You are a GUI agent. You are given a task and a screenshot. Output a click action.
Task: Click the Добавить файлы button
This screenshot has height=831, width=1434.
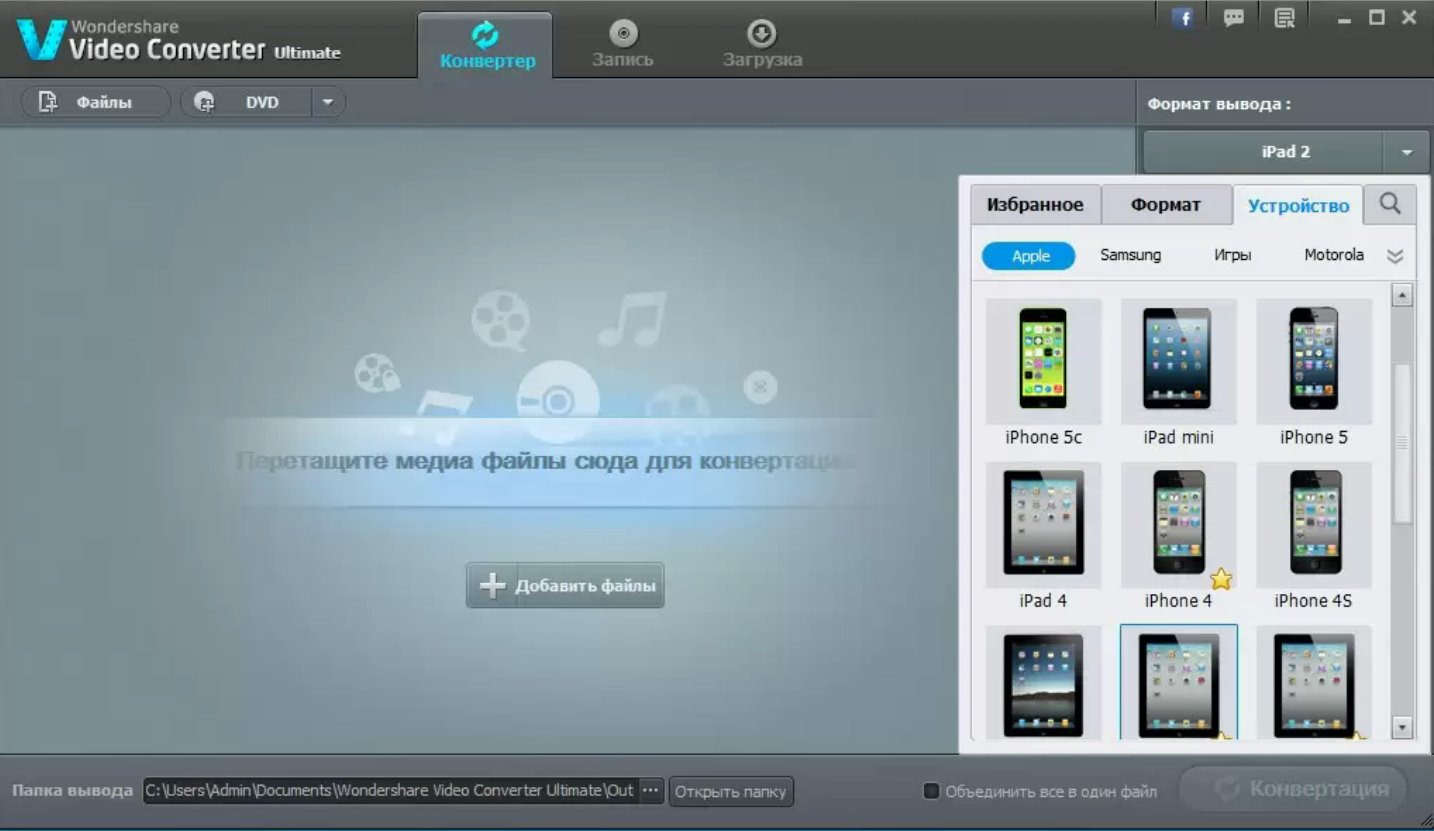(565, 586)
